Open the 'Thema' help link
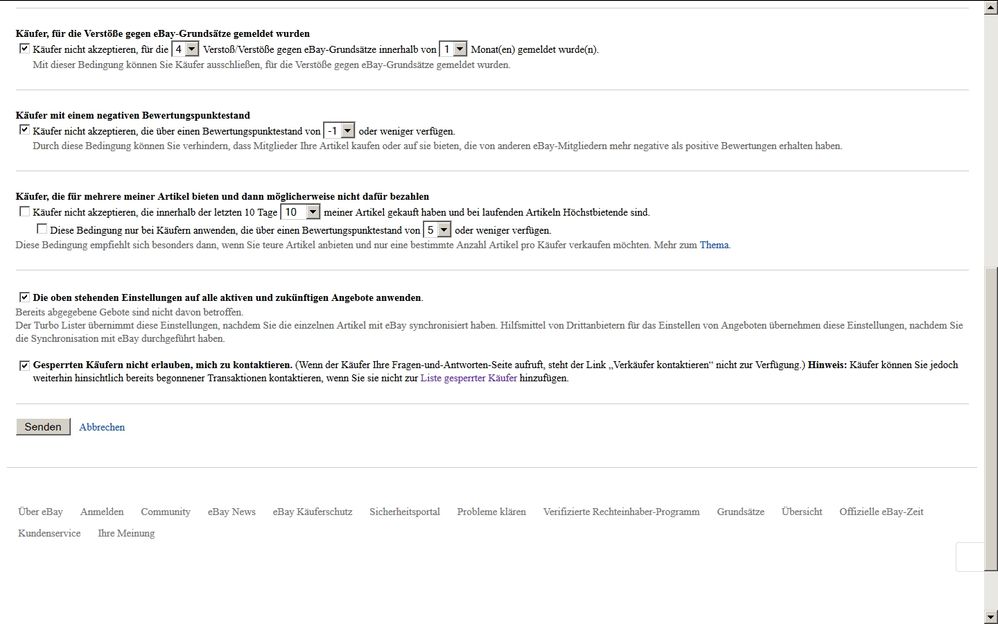The width and height of the screenshot is (998, 624). click(x=714, y=245)
